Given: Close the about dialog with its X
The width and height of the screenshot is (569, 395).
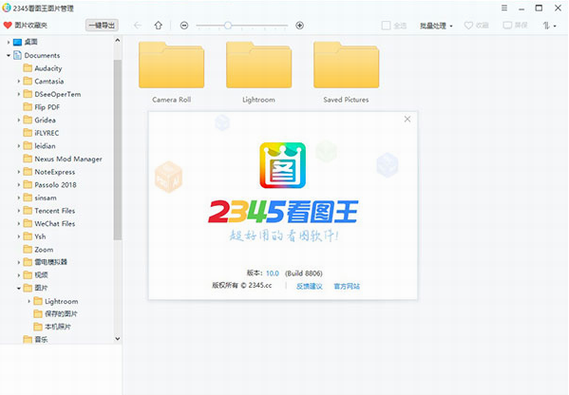Looking at the screenshot, I should 408,119.
